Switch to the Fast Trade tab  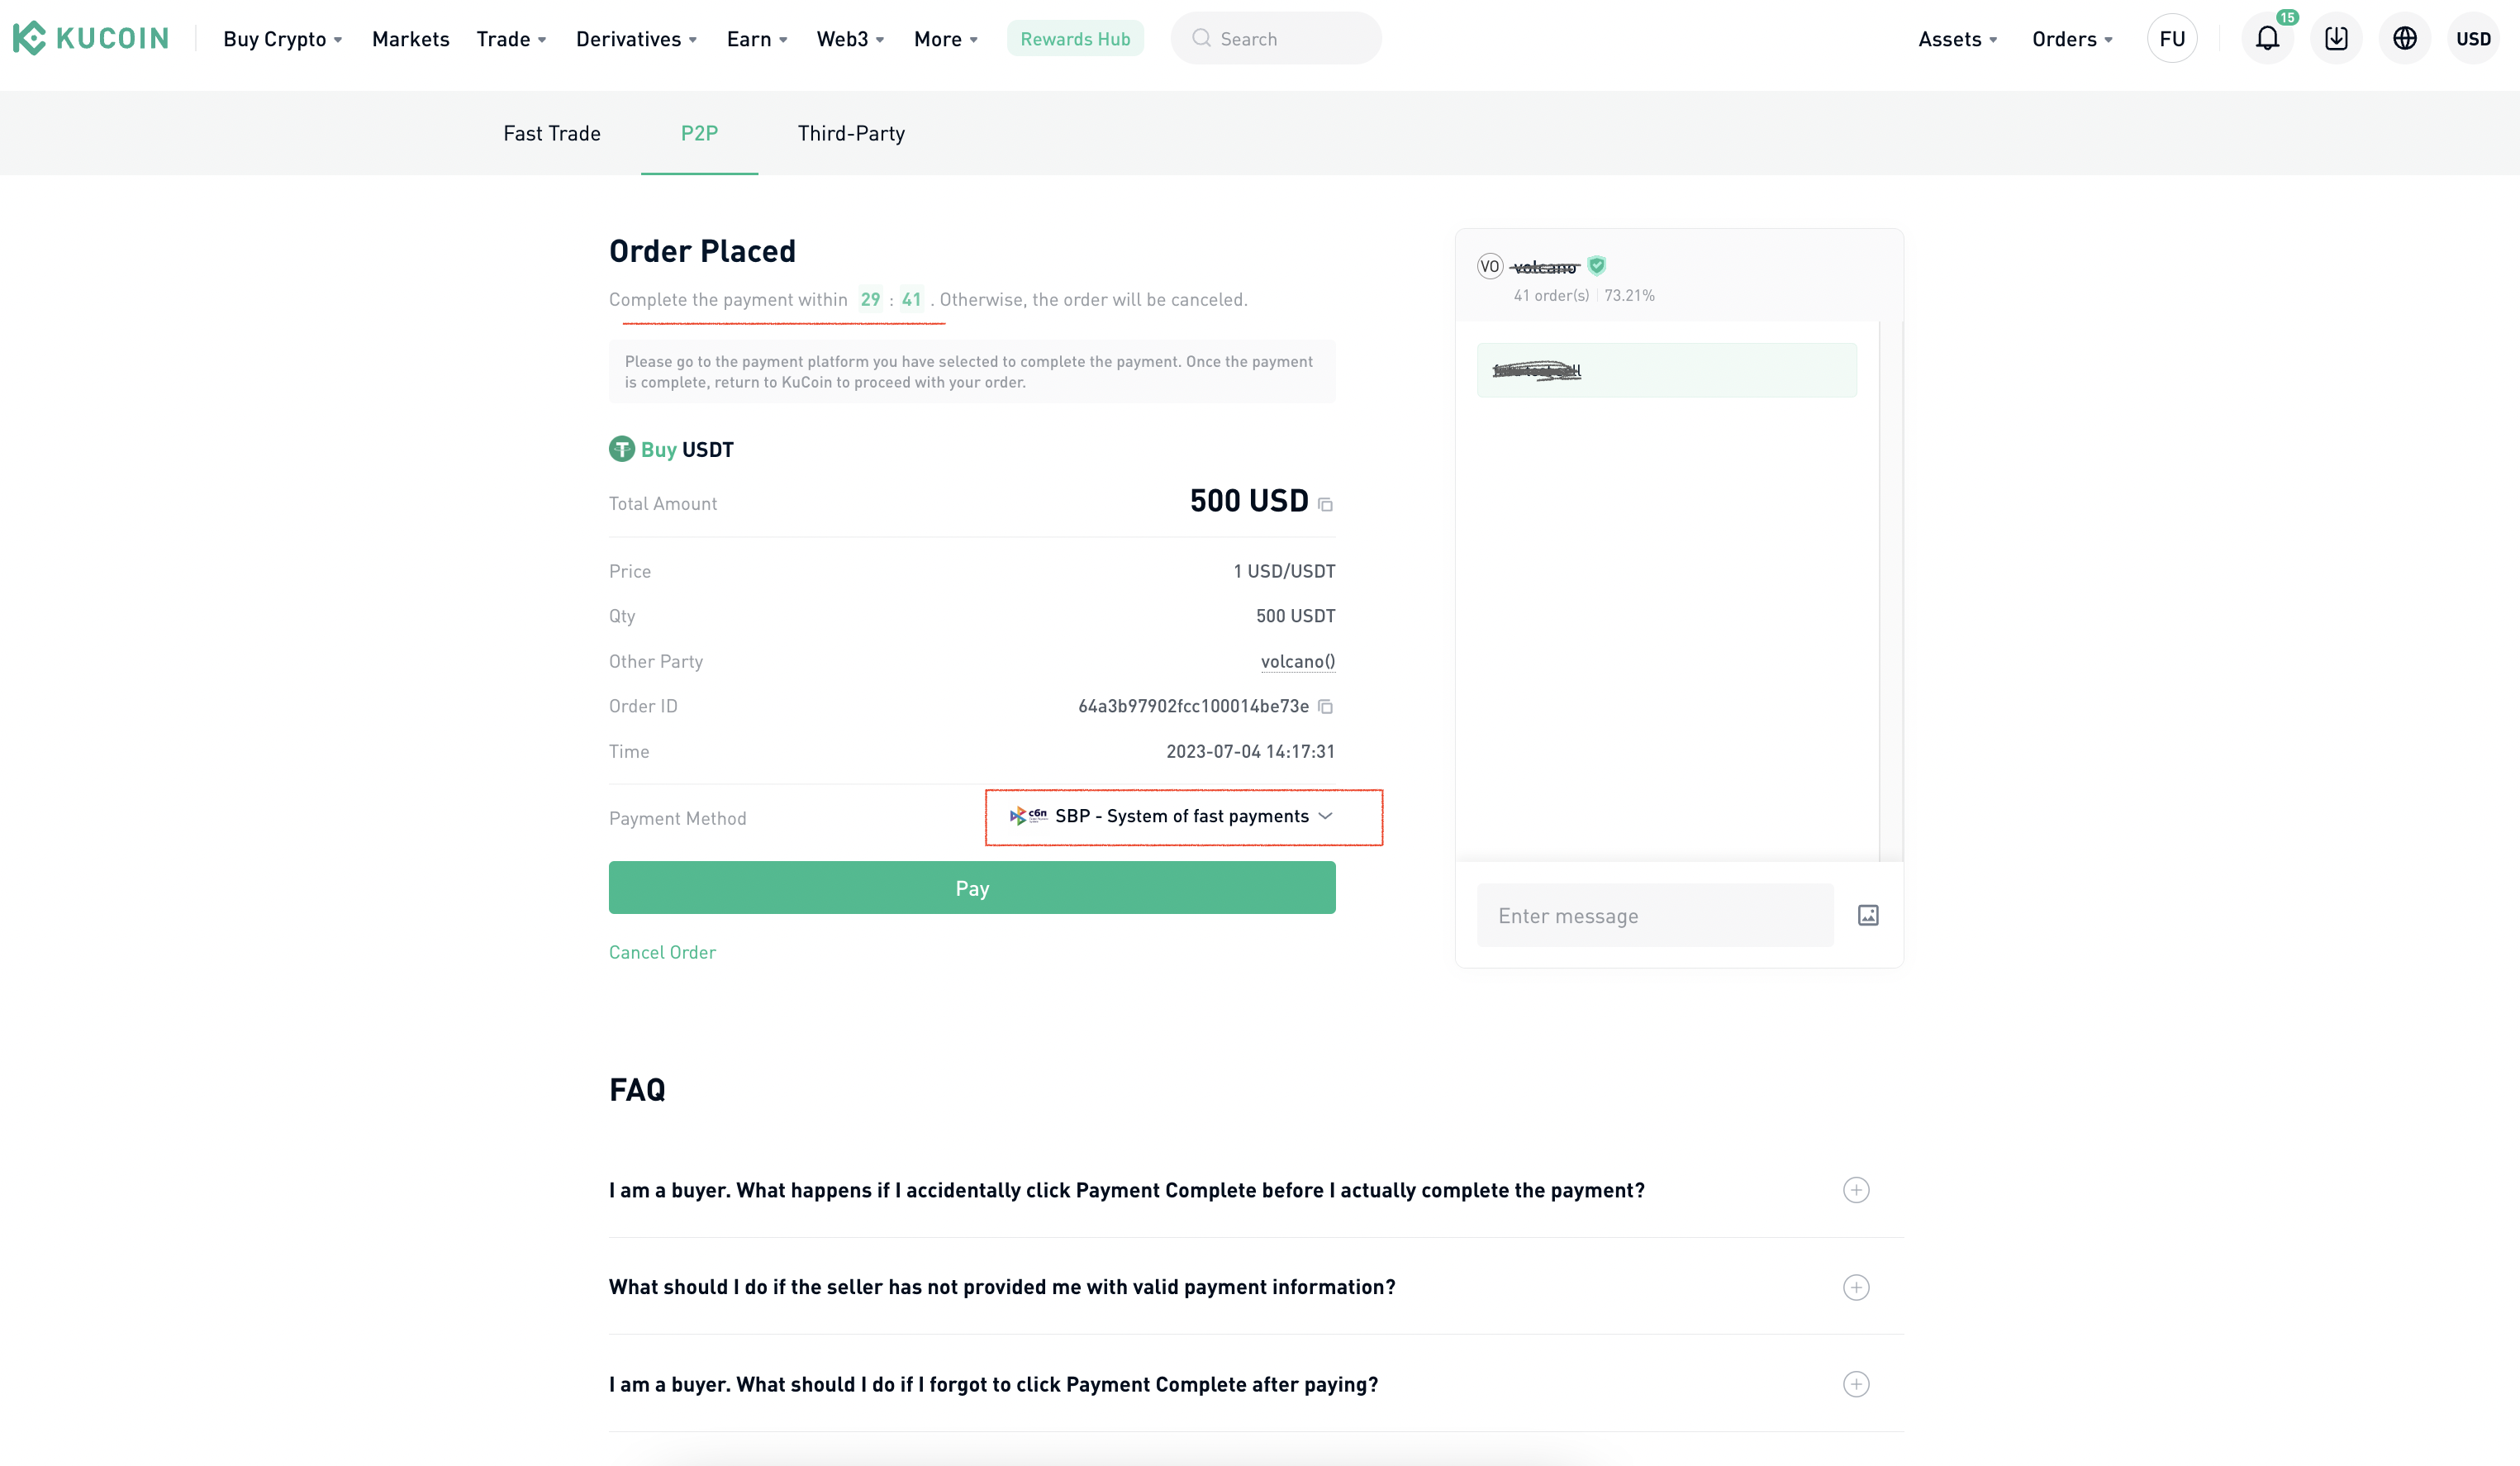click(551, 133)
